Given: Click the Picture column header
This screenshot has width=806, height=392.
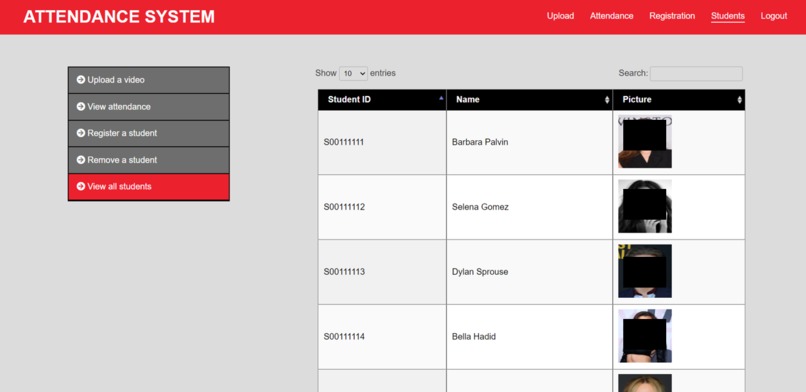Looking at the screenshot, I should (679, 100).
